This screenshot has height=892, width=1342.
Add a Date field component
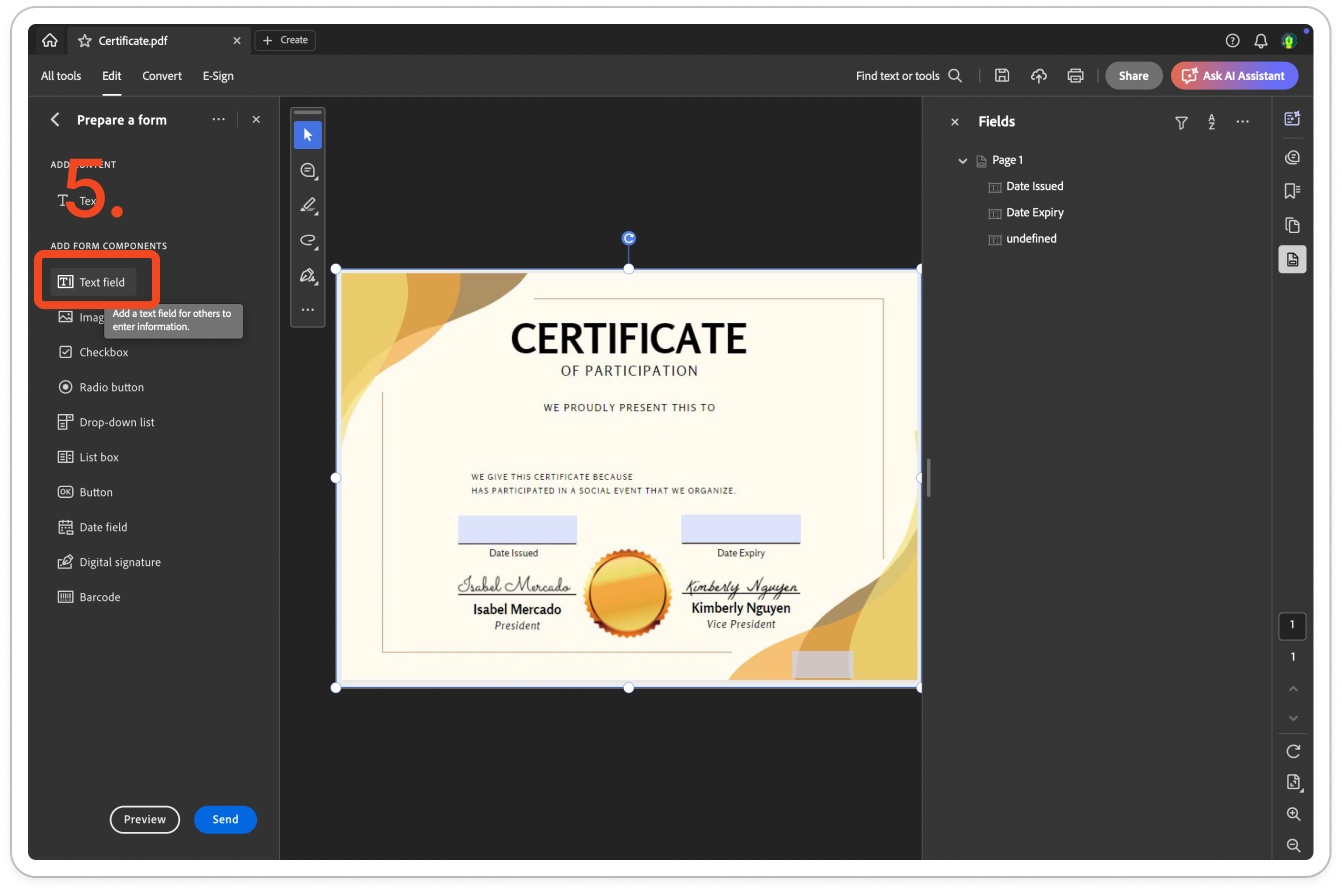pos(93,527)
